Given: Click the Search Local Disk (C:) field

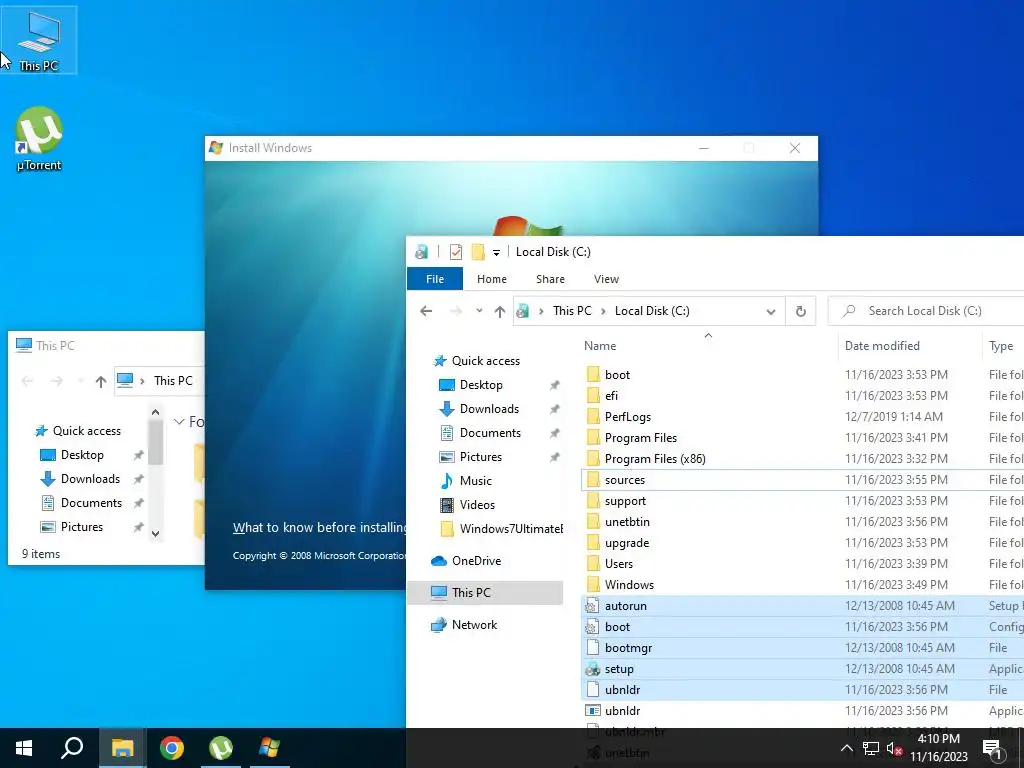Looking at the screenshot, I should (x=926, y=311).
